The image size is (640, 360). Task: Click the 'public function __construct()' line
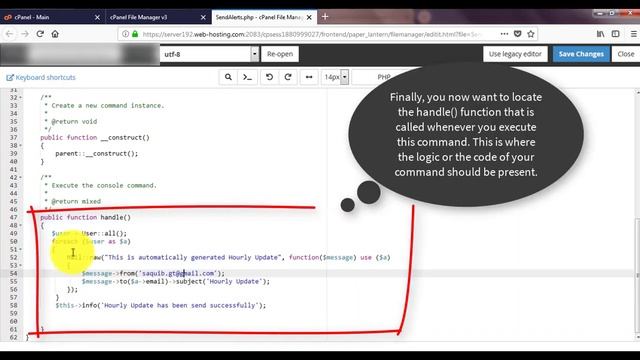point(95,138)
